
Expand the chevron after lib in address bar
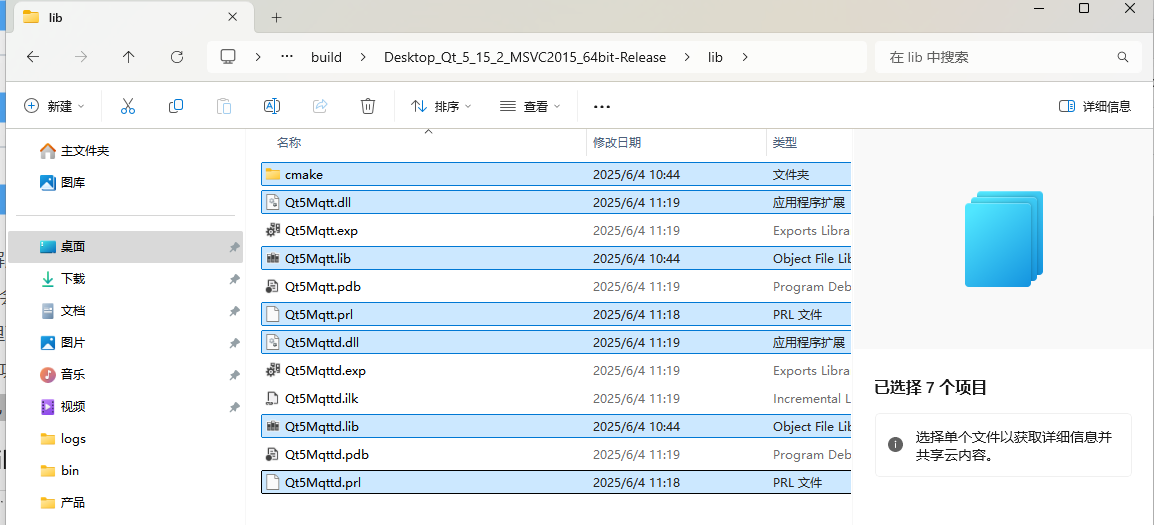tap(745, 57)
